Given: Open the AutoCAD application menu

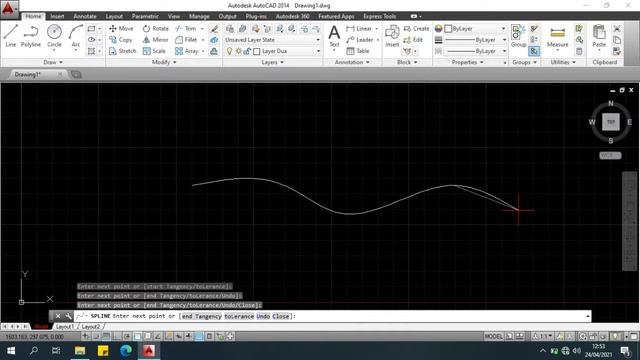Looking at the screenshot, I should (x=9, y=9).
